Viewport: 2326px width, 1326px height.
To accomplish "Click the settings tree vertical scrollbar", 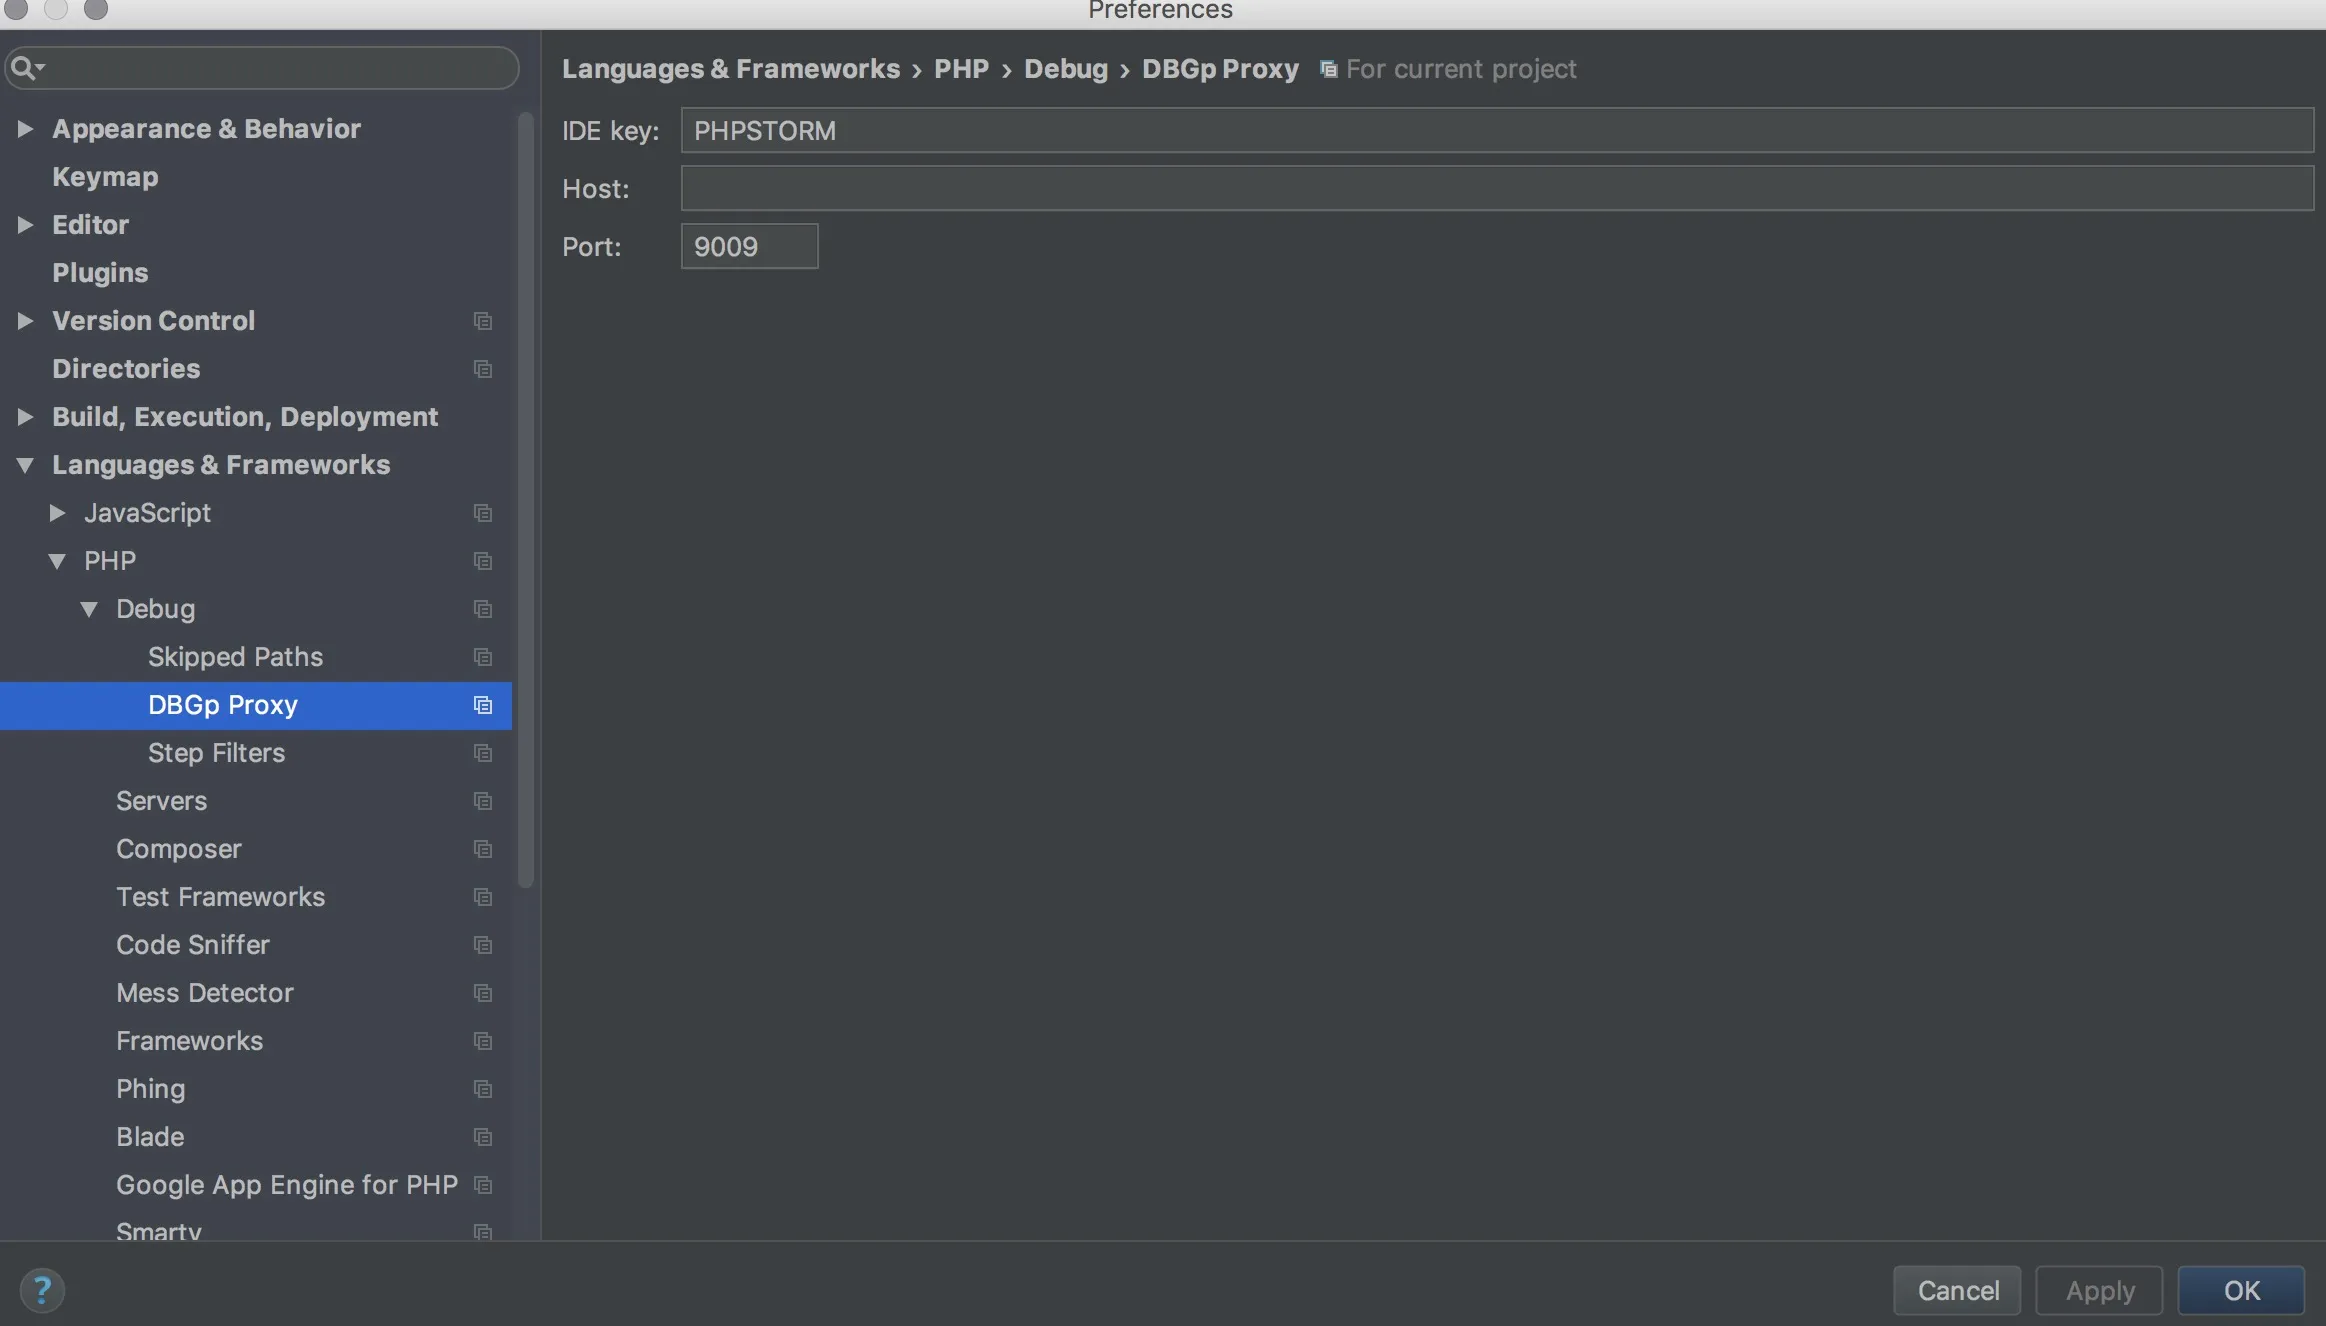I will click(x=526, y=500).
